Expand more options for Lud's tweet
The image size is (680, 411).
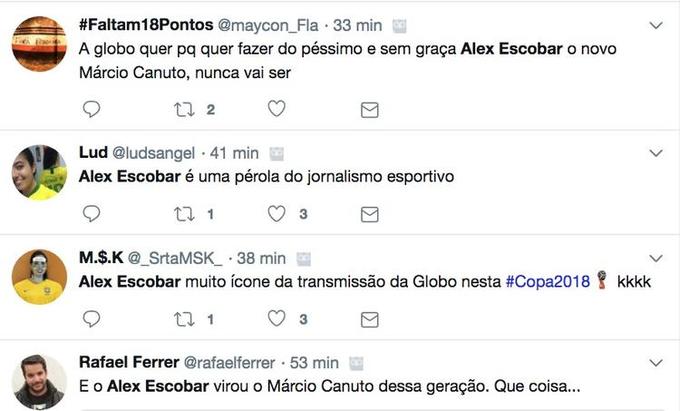click(x=656, y=153)
